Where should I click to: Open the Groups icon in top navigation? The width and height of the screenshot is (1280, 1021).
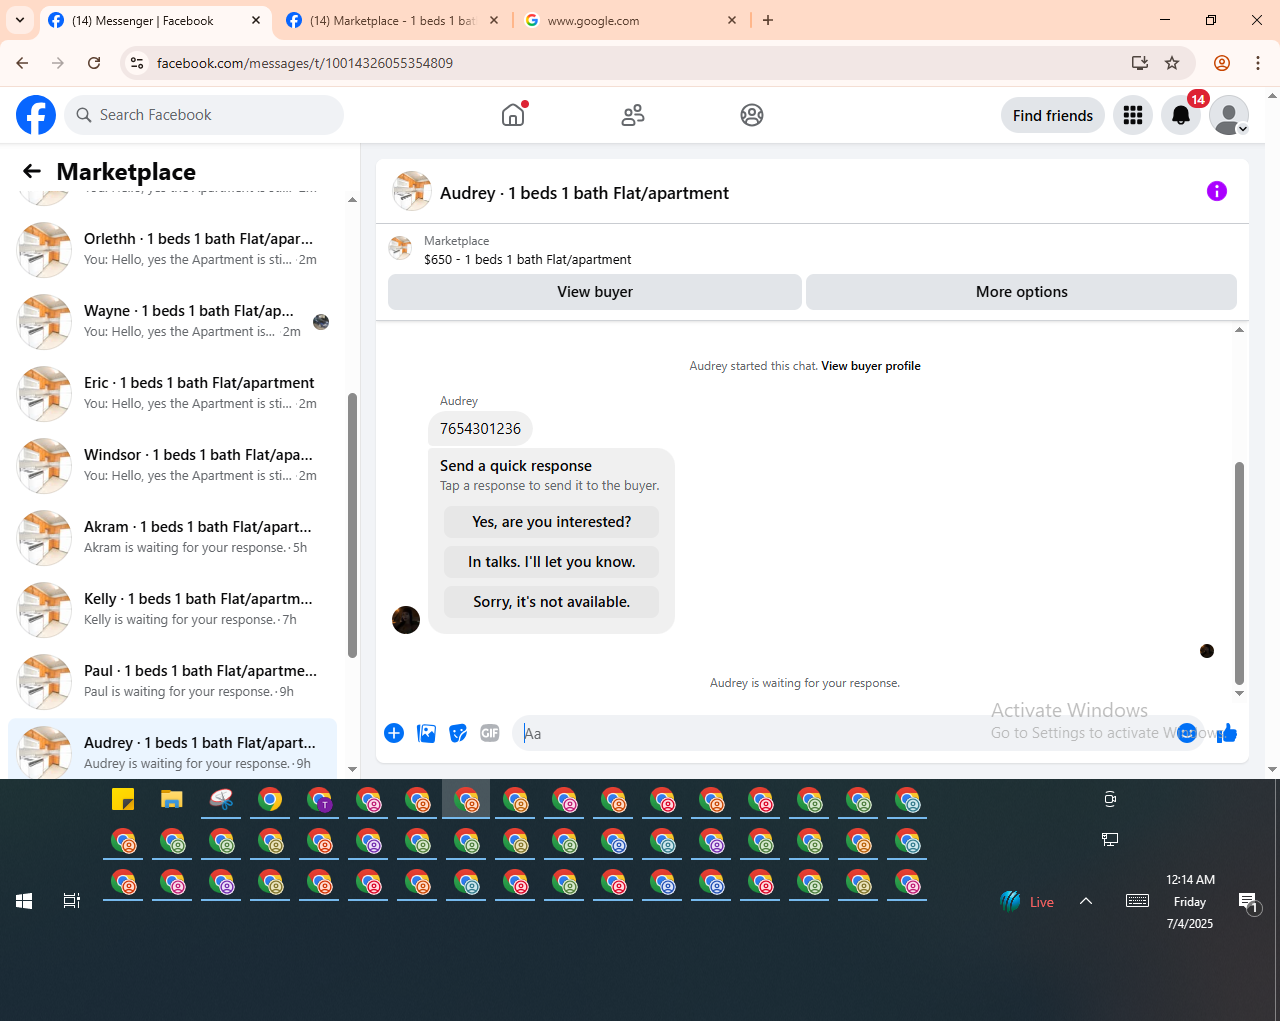752,115
